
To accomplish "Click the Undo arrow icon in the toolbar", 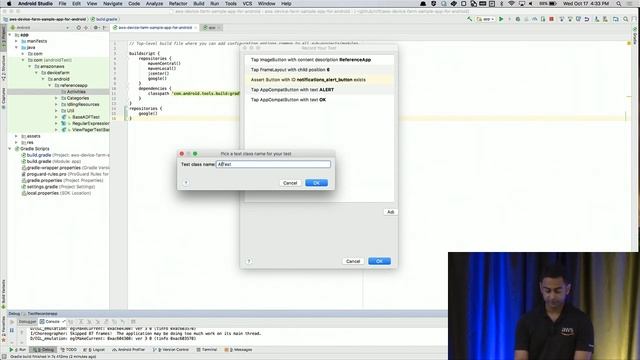I will [587, 19].
